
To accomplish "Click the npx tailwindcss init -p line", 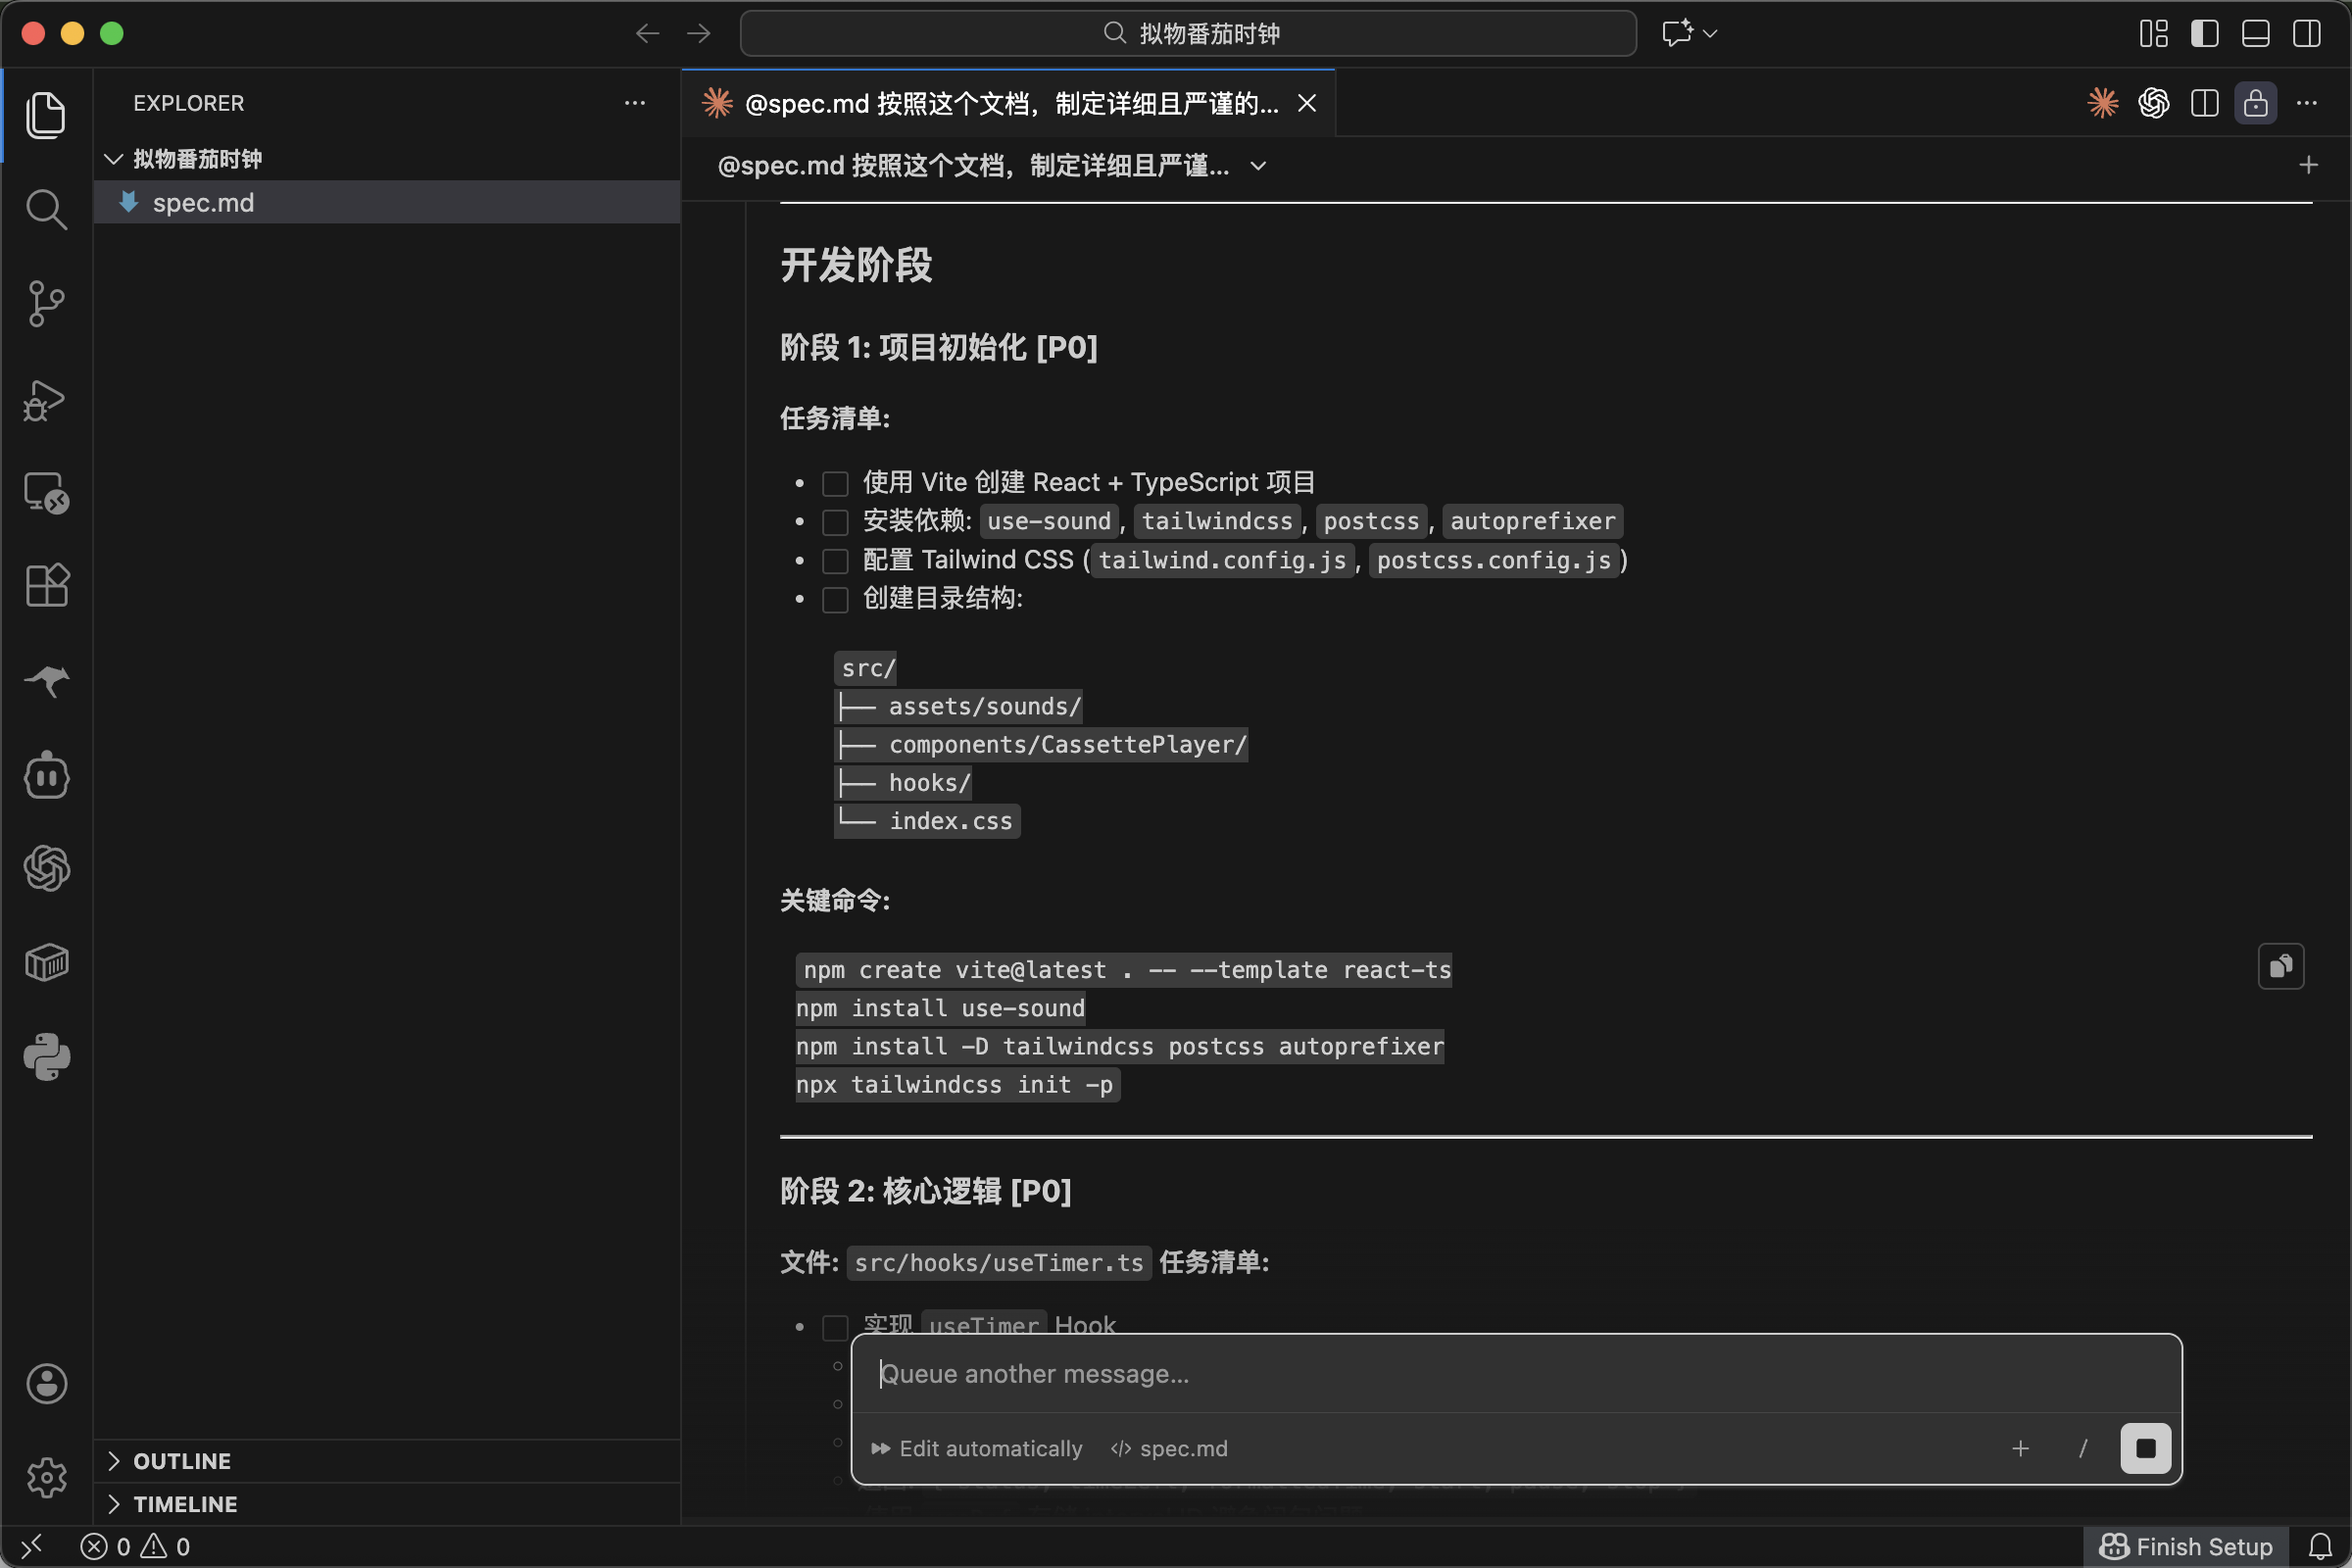I will (958, 1085).
